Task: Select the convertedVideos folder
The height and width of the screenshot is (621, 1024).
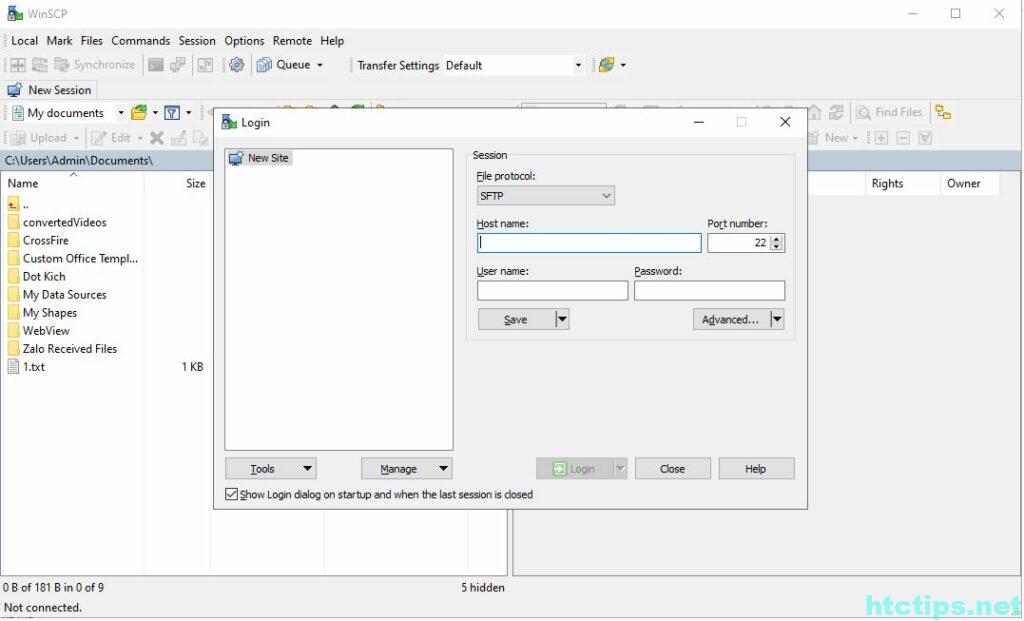Action: click(64, 222)
